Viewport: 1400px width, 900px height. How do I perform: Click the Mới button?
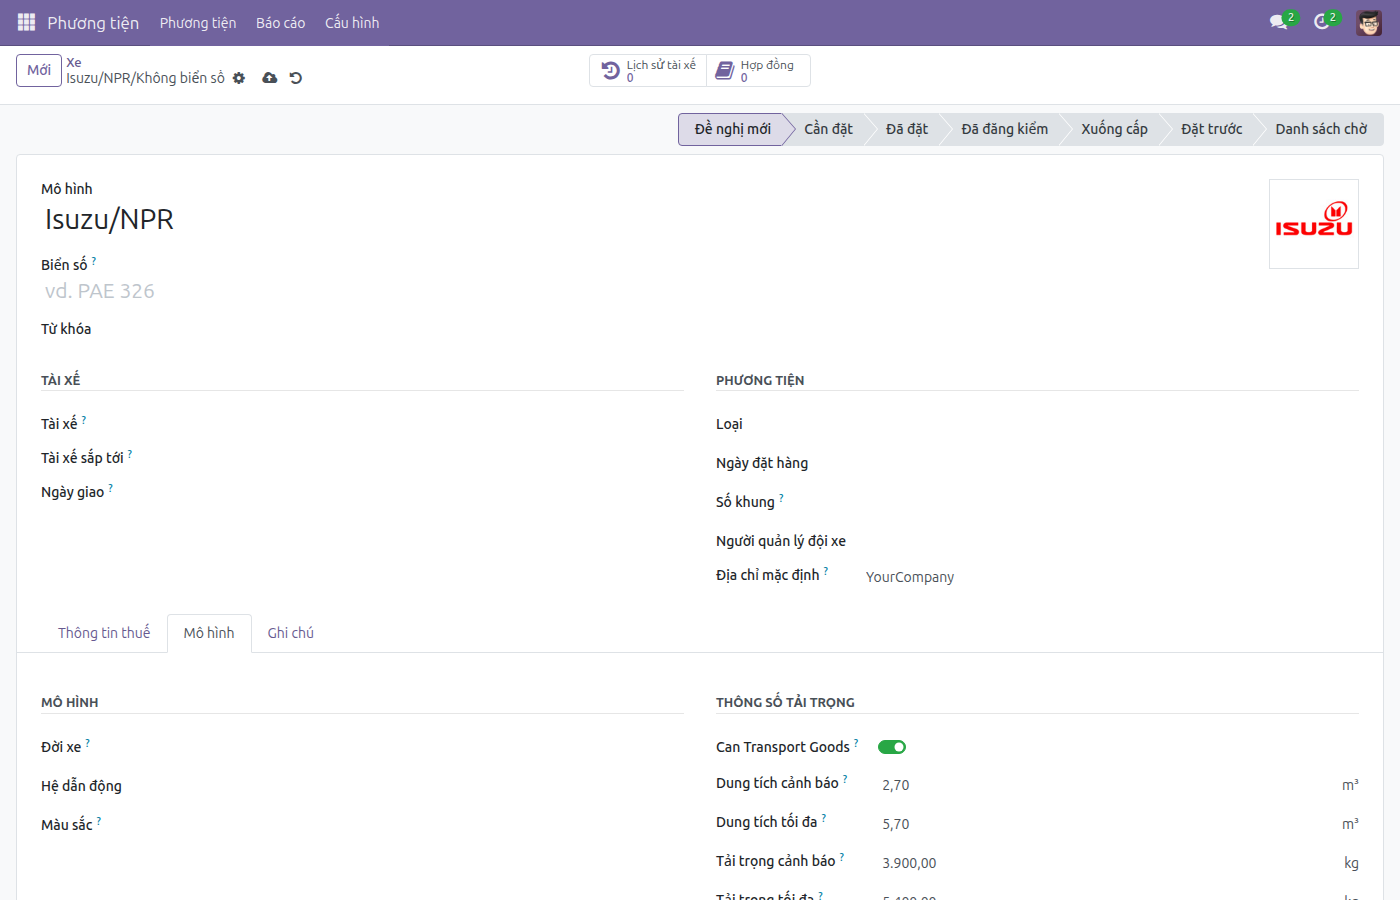coord(39,70)
